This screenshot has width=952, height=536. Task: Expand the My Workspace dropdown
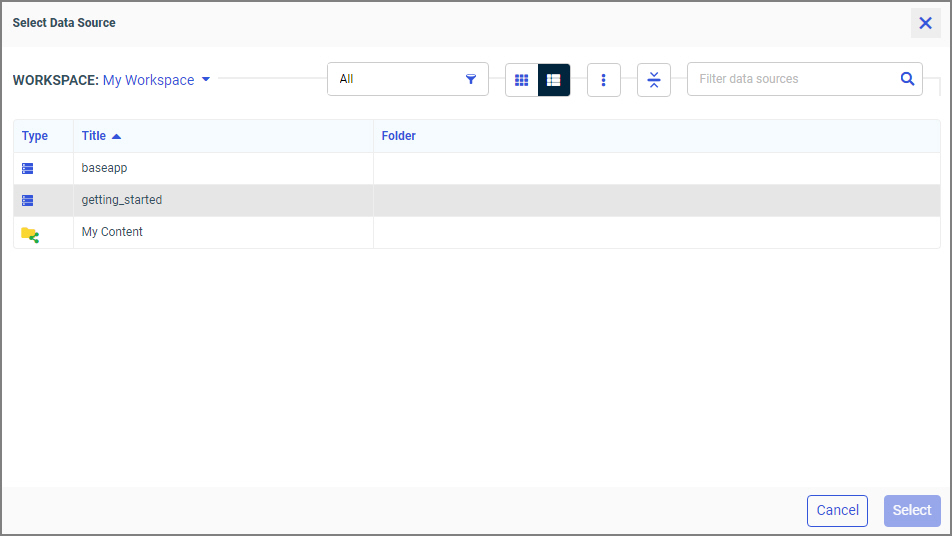[156, 80]
